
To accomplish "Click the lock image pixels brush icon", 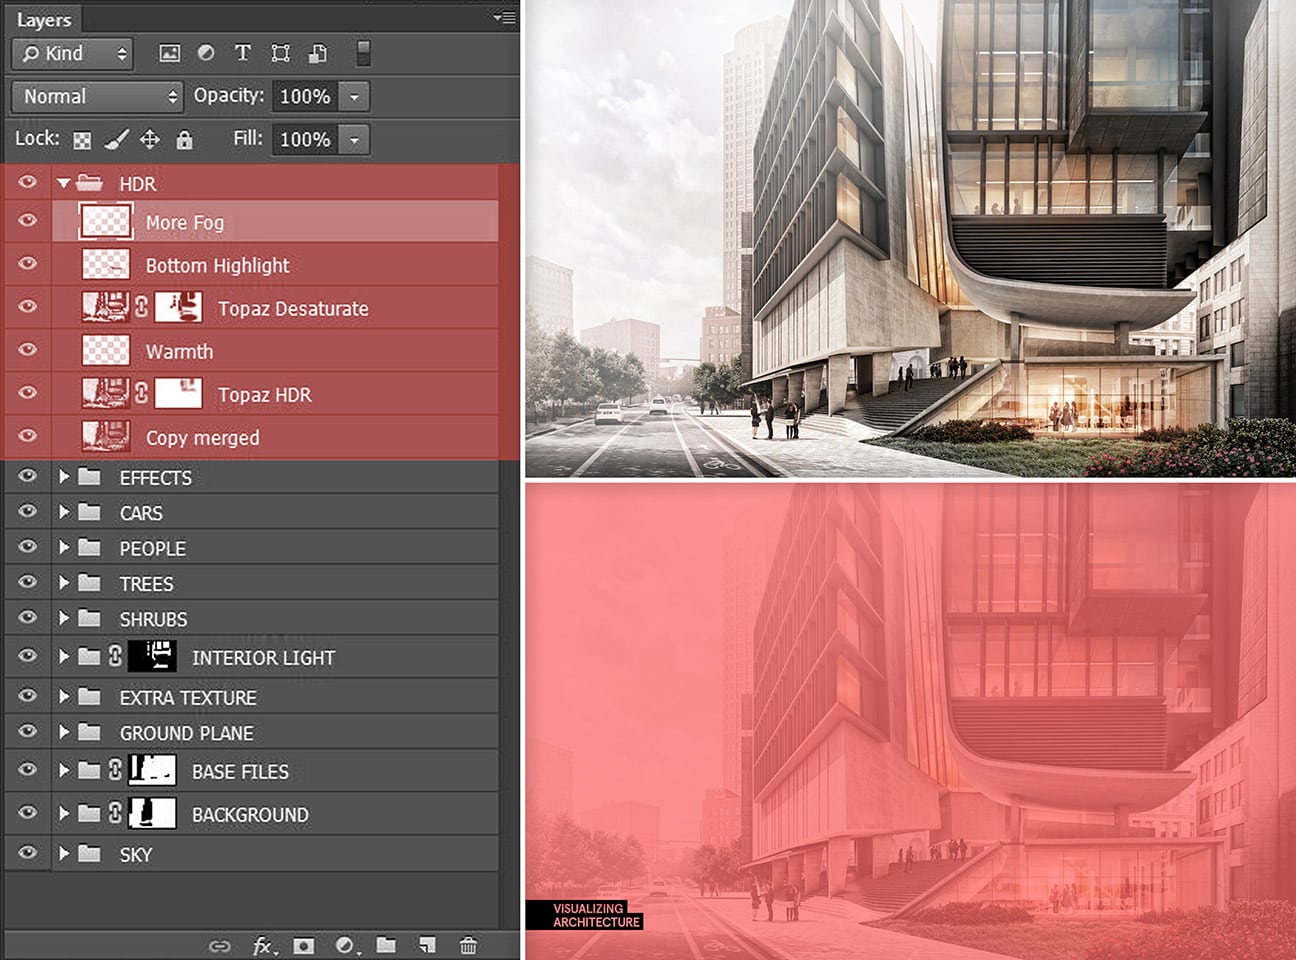I will (116, 140).
